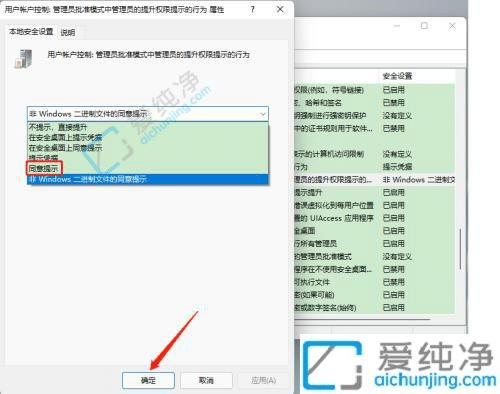The width and height of the screenshot is (500, 394).
Task: Click the horizontal scrollbar below the policy list
Action: click(x=363, y=319)
